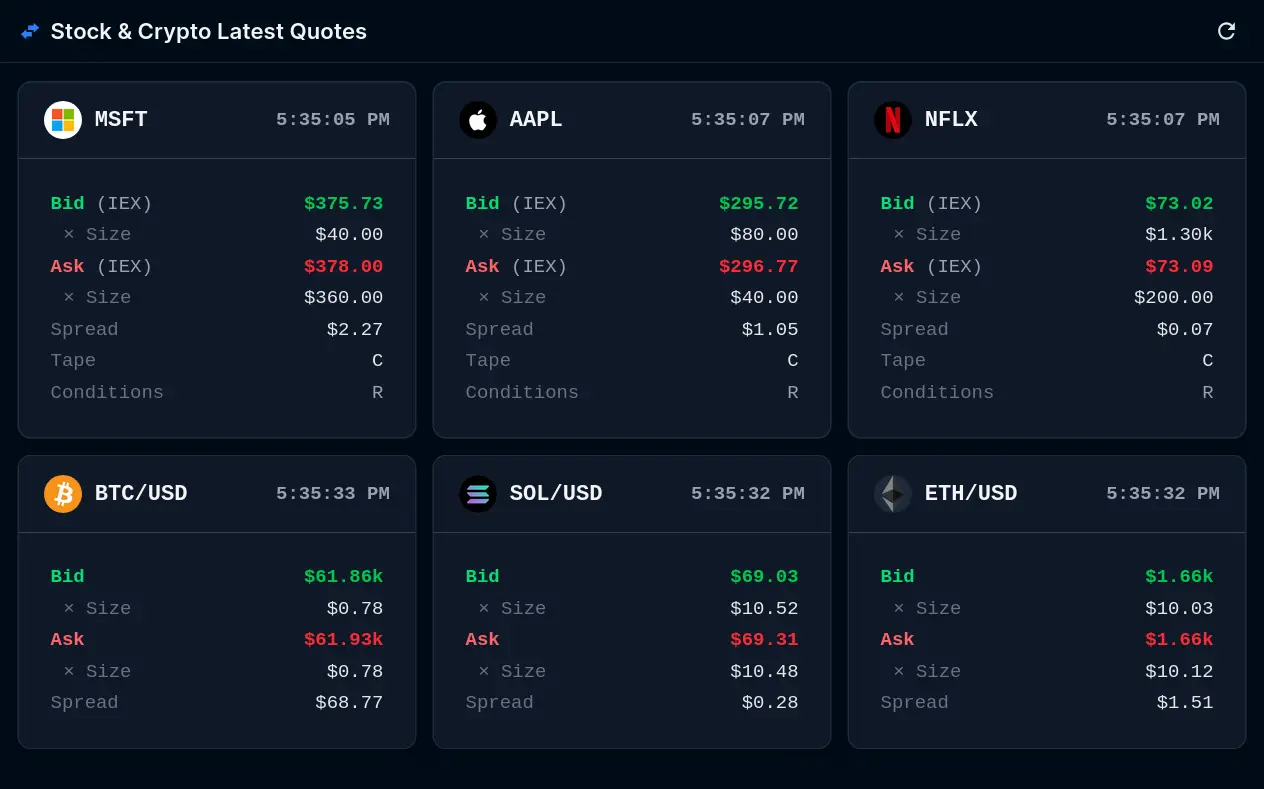The height and width of the screenshot is (789, 1264).
Task: Click BTC/USD timestamp 5:35:33 PM
Action: 333,494
